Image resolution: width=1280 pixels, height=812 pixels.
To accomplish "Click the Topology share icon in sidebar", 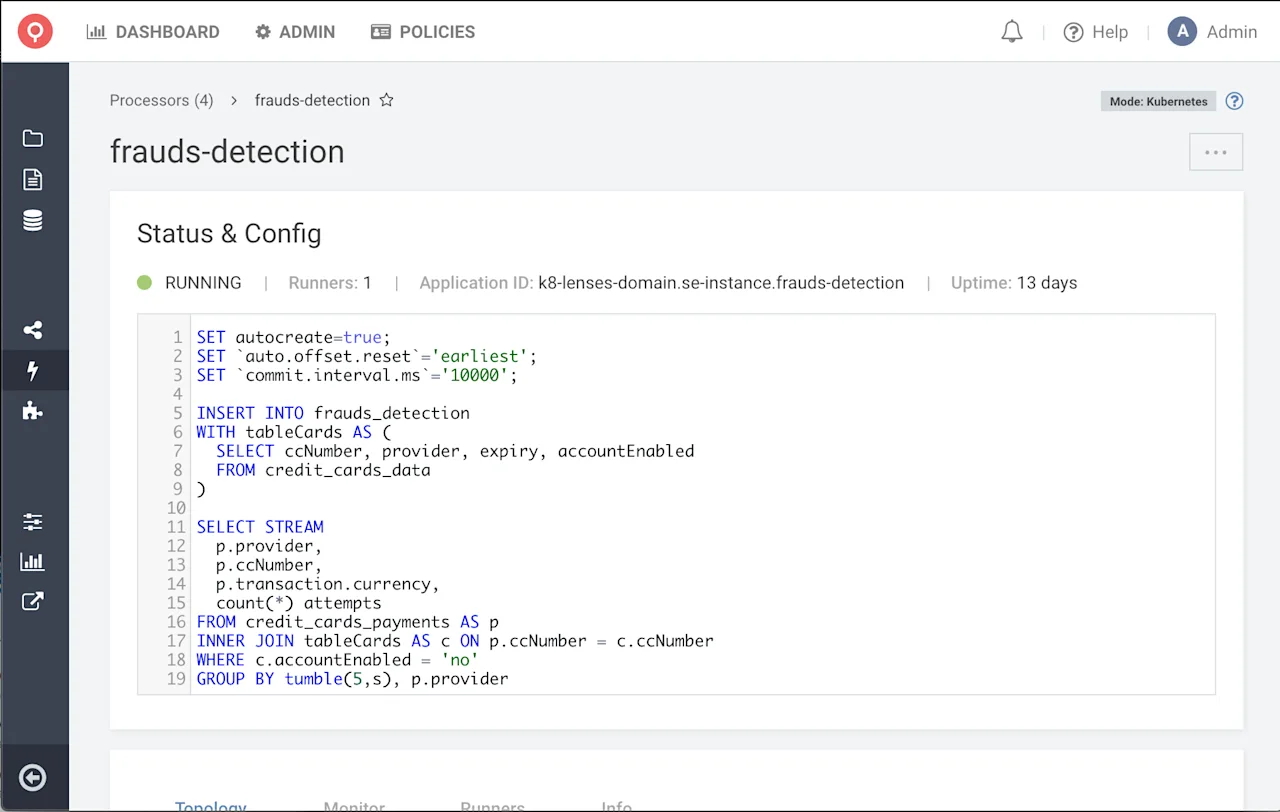I will pyautogui.click(x=33, y=330).
